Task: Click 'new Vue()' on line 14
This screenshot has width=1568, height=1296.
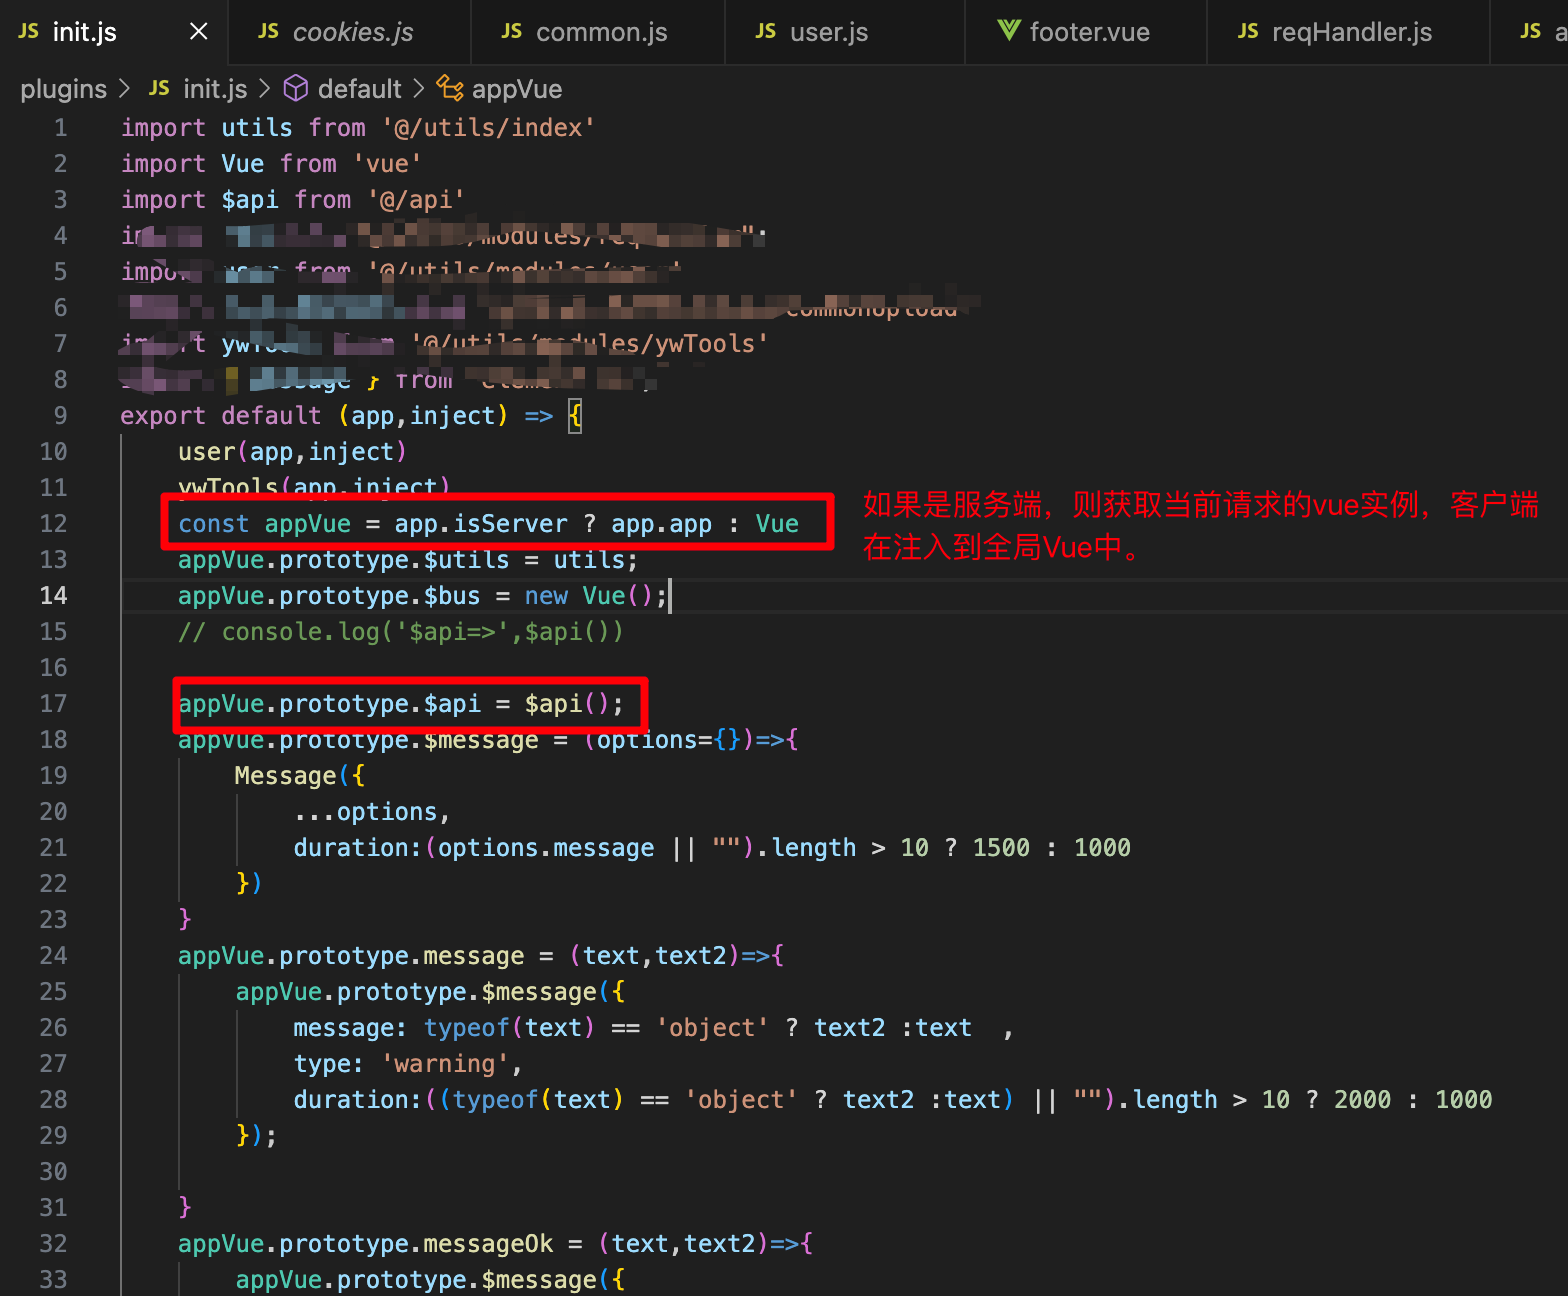Action: coord(589,596)
